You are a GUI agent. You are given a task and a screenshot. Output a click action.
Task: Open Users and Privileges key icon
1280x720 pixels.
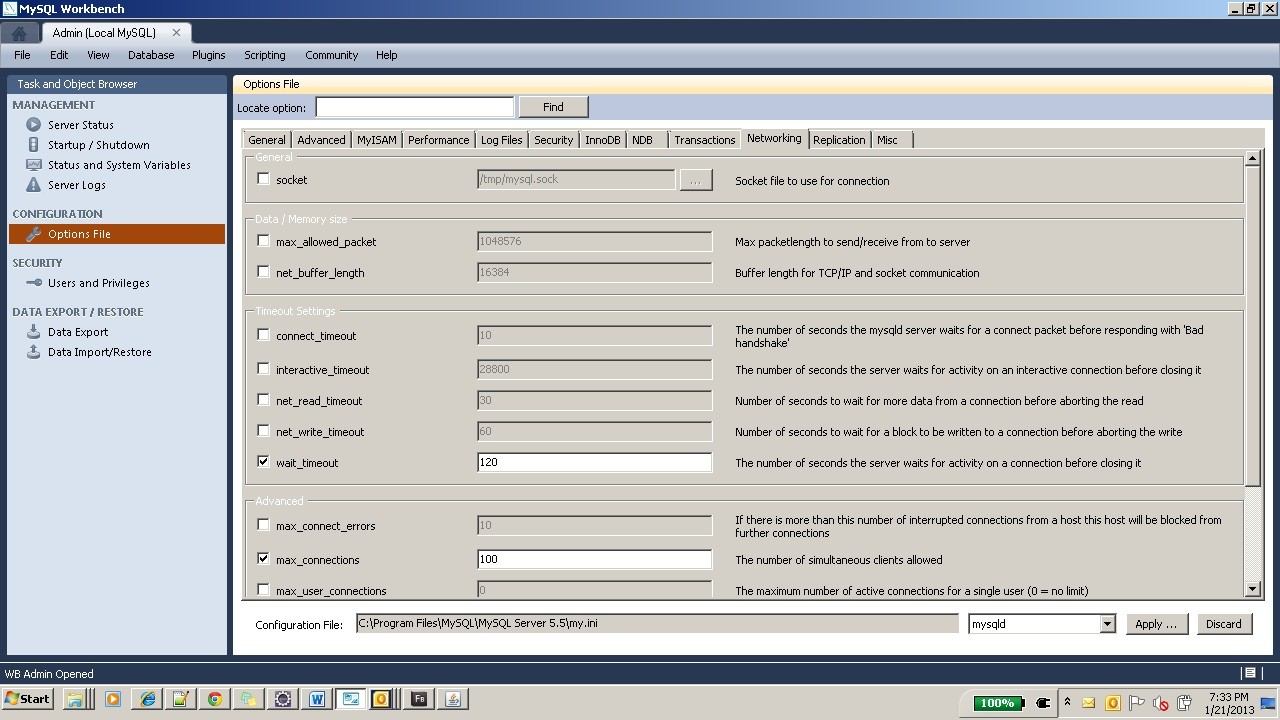33,283
